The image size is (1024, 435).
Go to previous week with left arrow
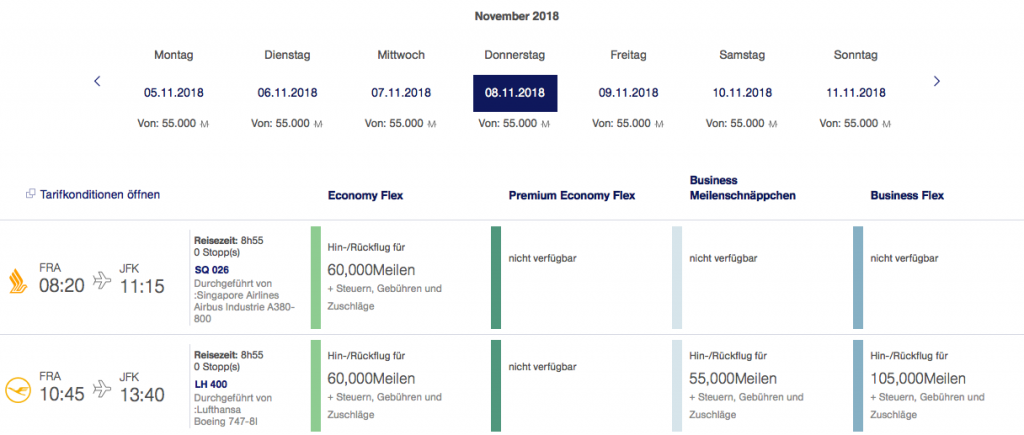coord(97,81)
